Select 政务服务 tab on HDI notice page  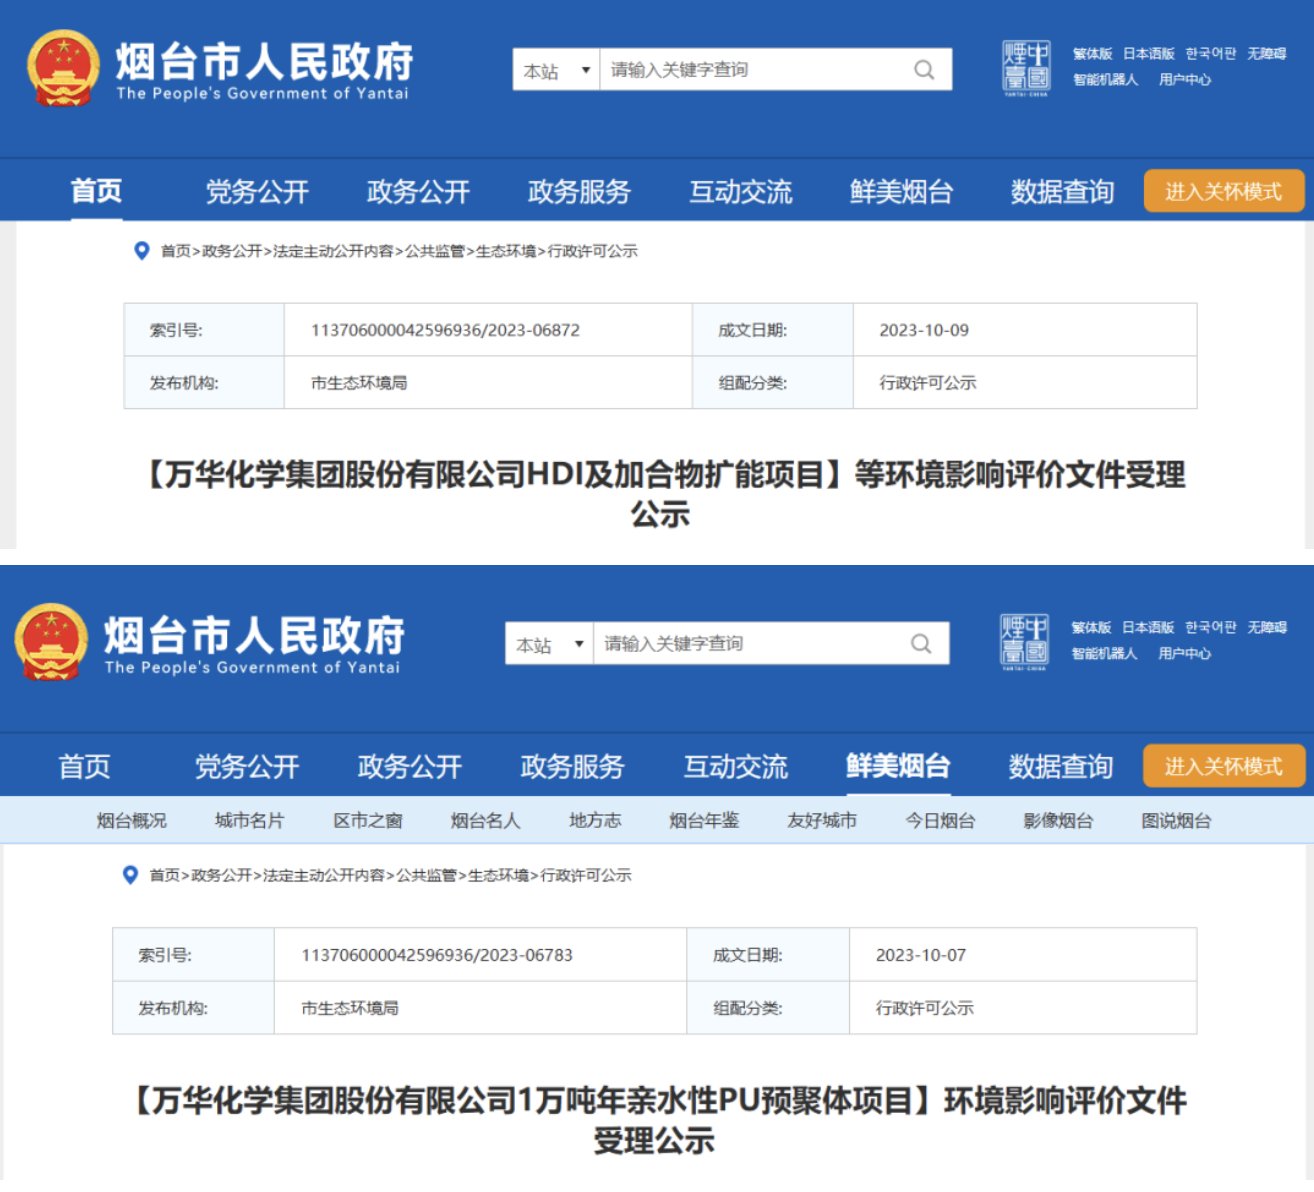pos(579,191)
